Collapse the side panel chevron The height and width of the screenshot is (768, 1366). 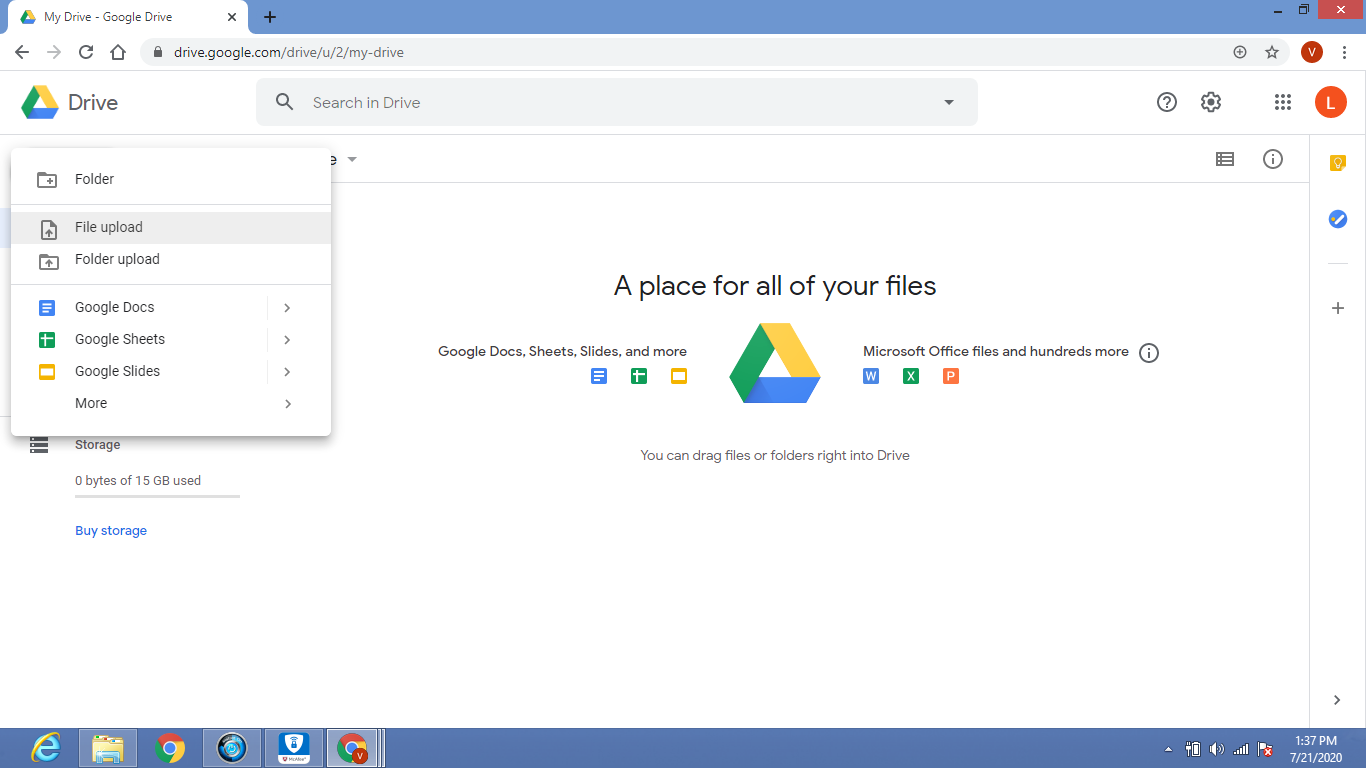1338,700
